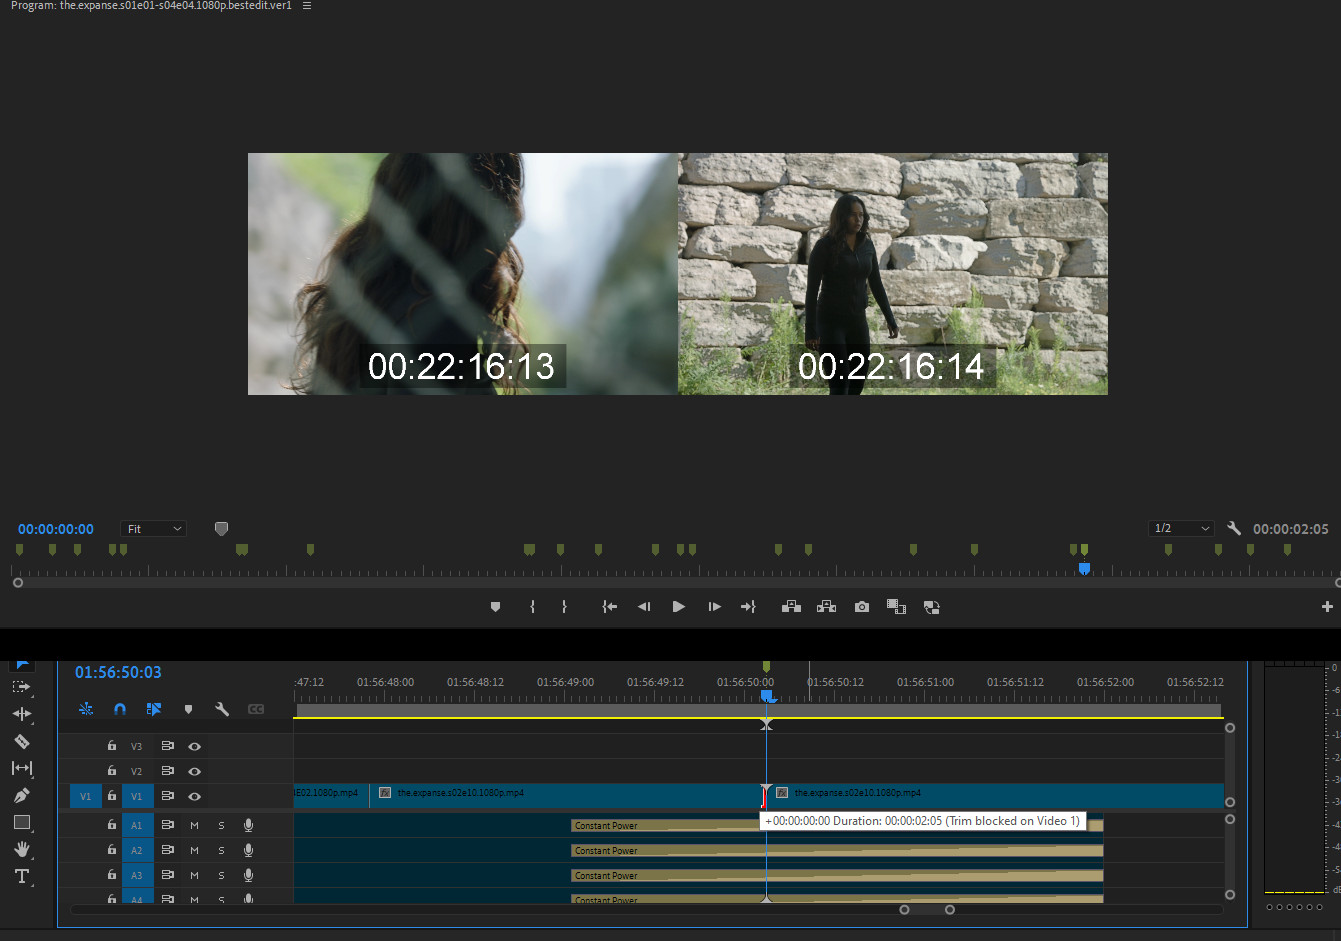Toggle Snap magnet in timeline
Viewport: 1341px width, 941px height.
[x=120, y=709]
